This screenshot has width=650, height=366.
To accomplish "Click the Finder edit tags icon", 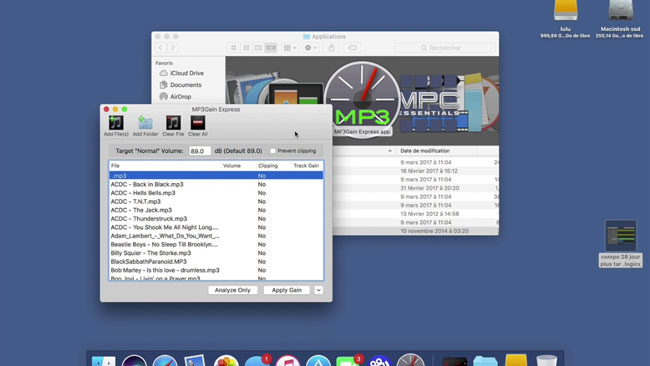I will click(352, 48).
